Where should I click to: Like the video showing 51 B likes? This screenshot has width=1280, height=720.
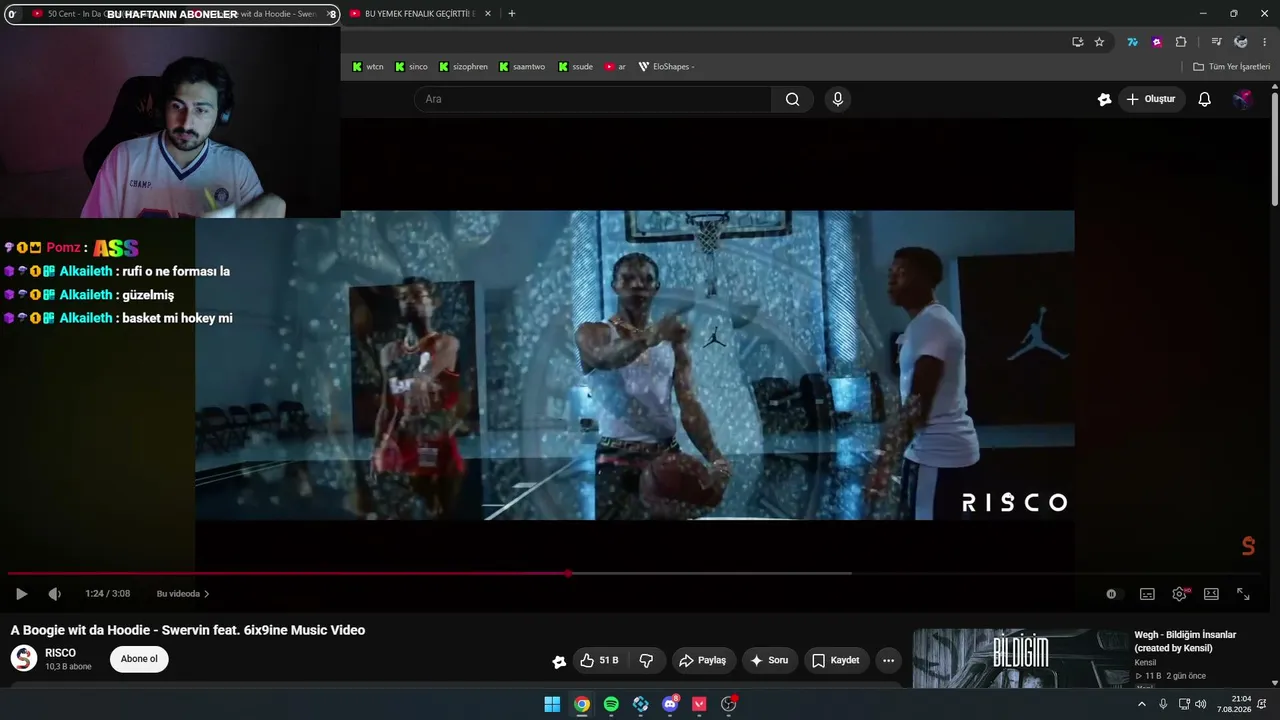(x=599, y=660)
